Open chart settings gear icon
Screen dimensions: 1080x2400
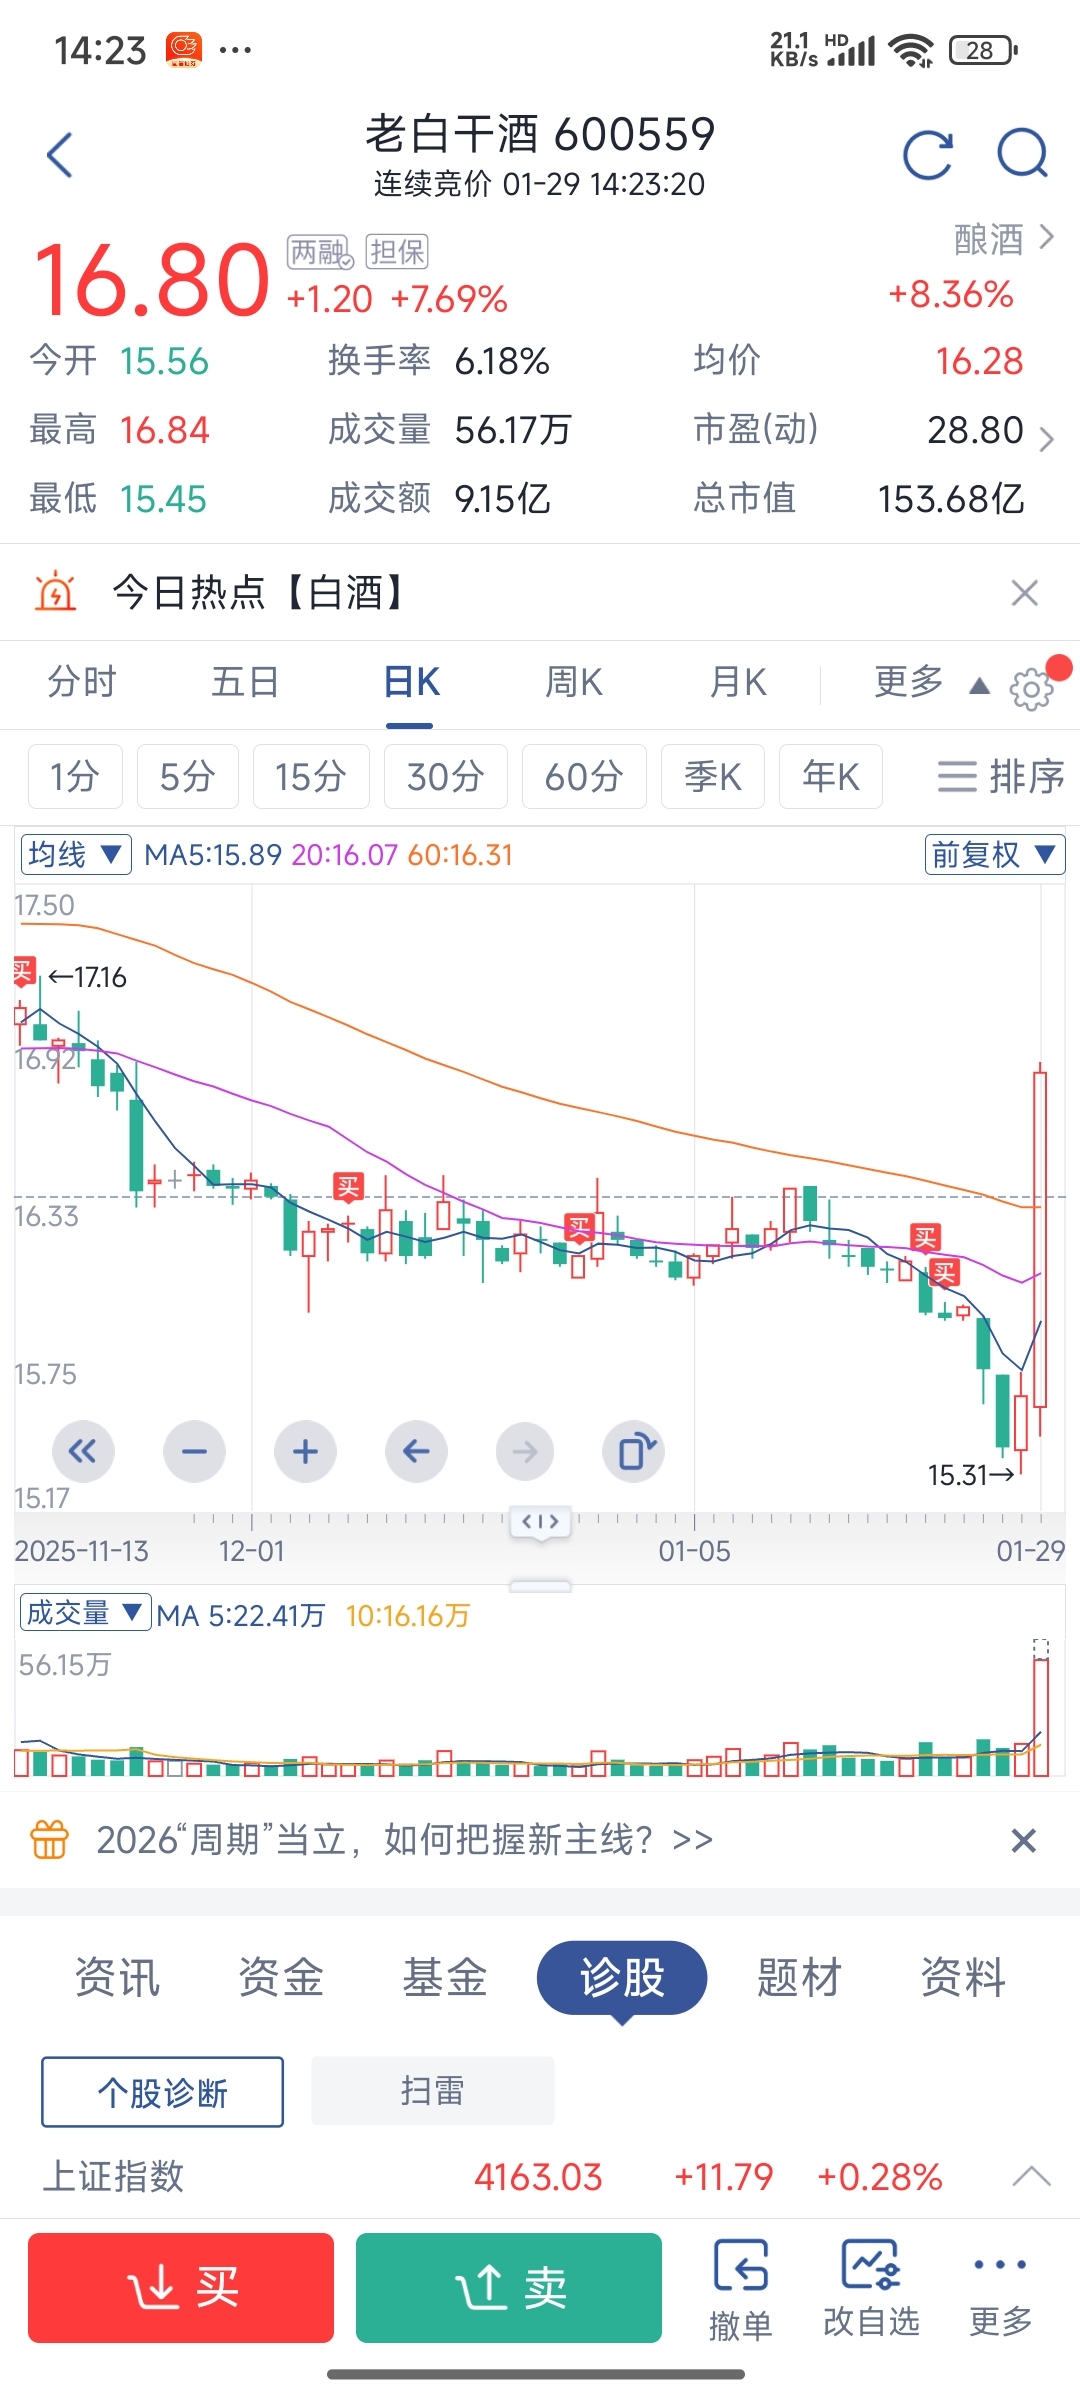point(1032,689)
